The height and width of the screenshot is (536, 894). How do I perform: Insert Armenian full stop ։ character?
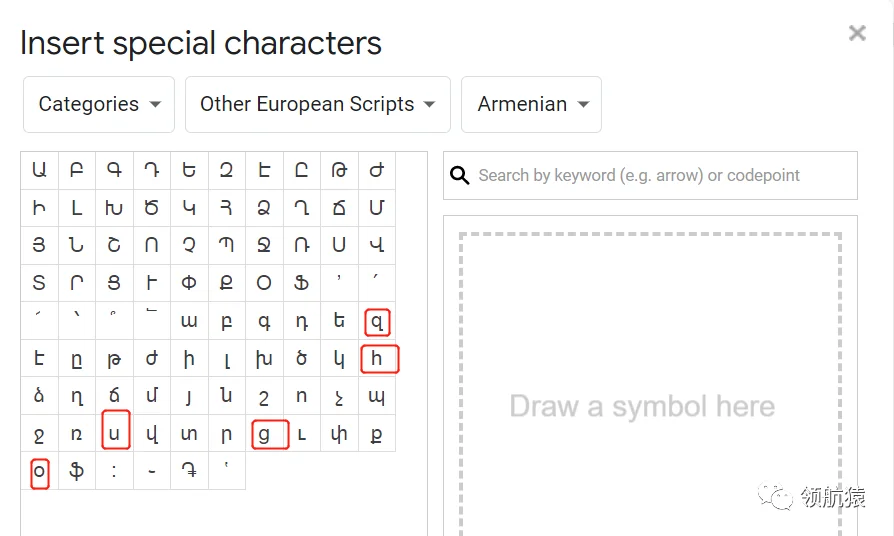115,470
